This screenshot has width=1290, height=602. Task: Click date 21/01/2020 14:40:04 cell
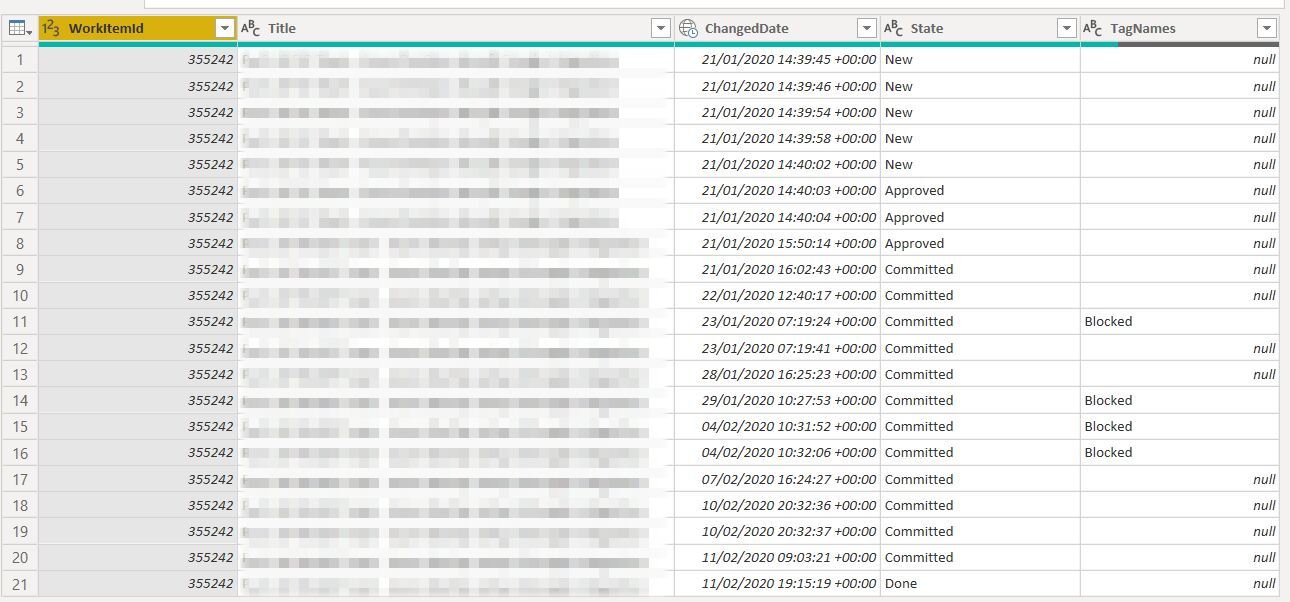[778, 217]
